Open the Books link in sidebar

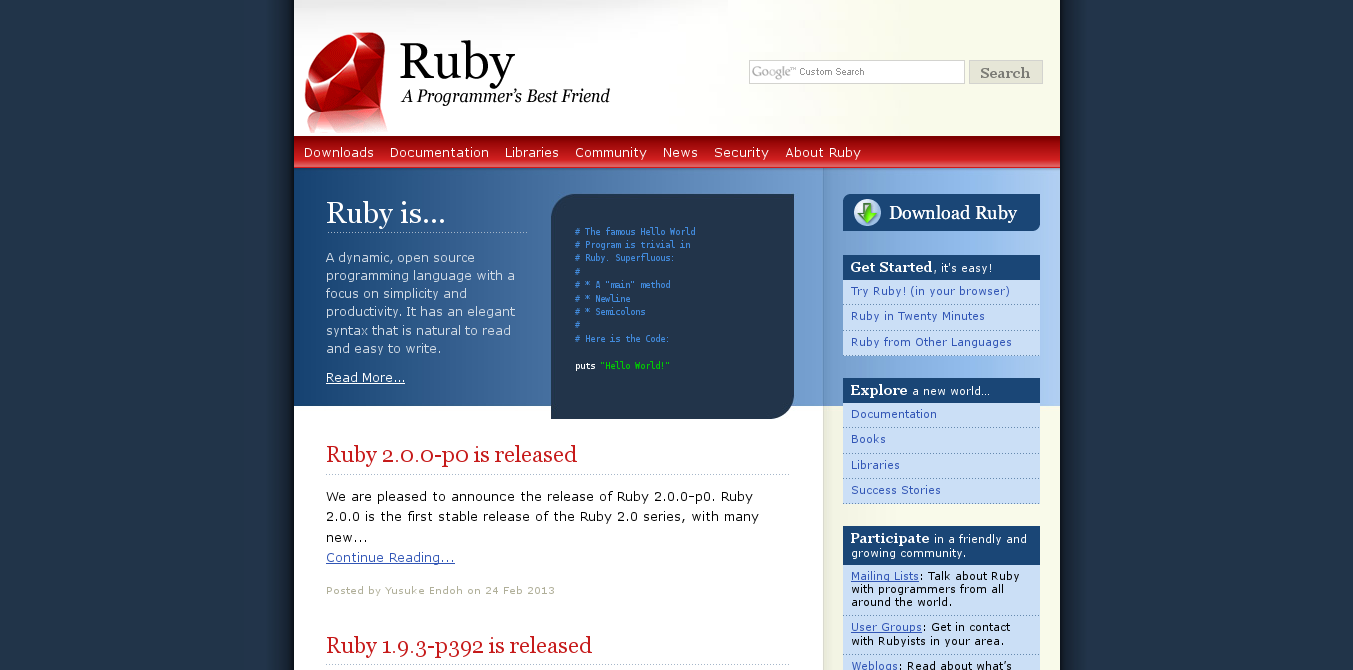tap(868, 439)
